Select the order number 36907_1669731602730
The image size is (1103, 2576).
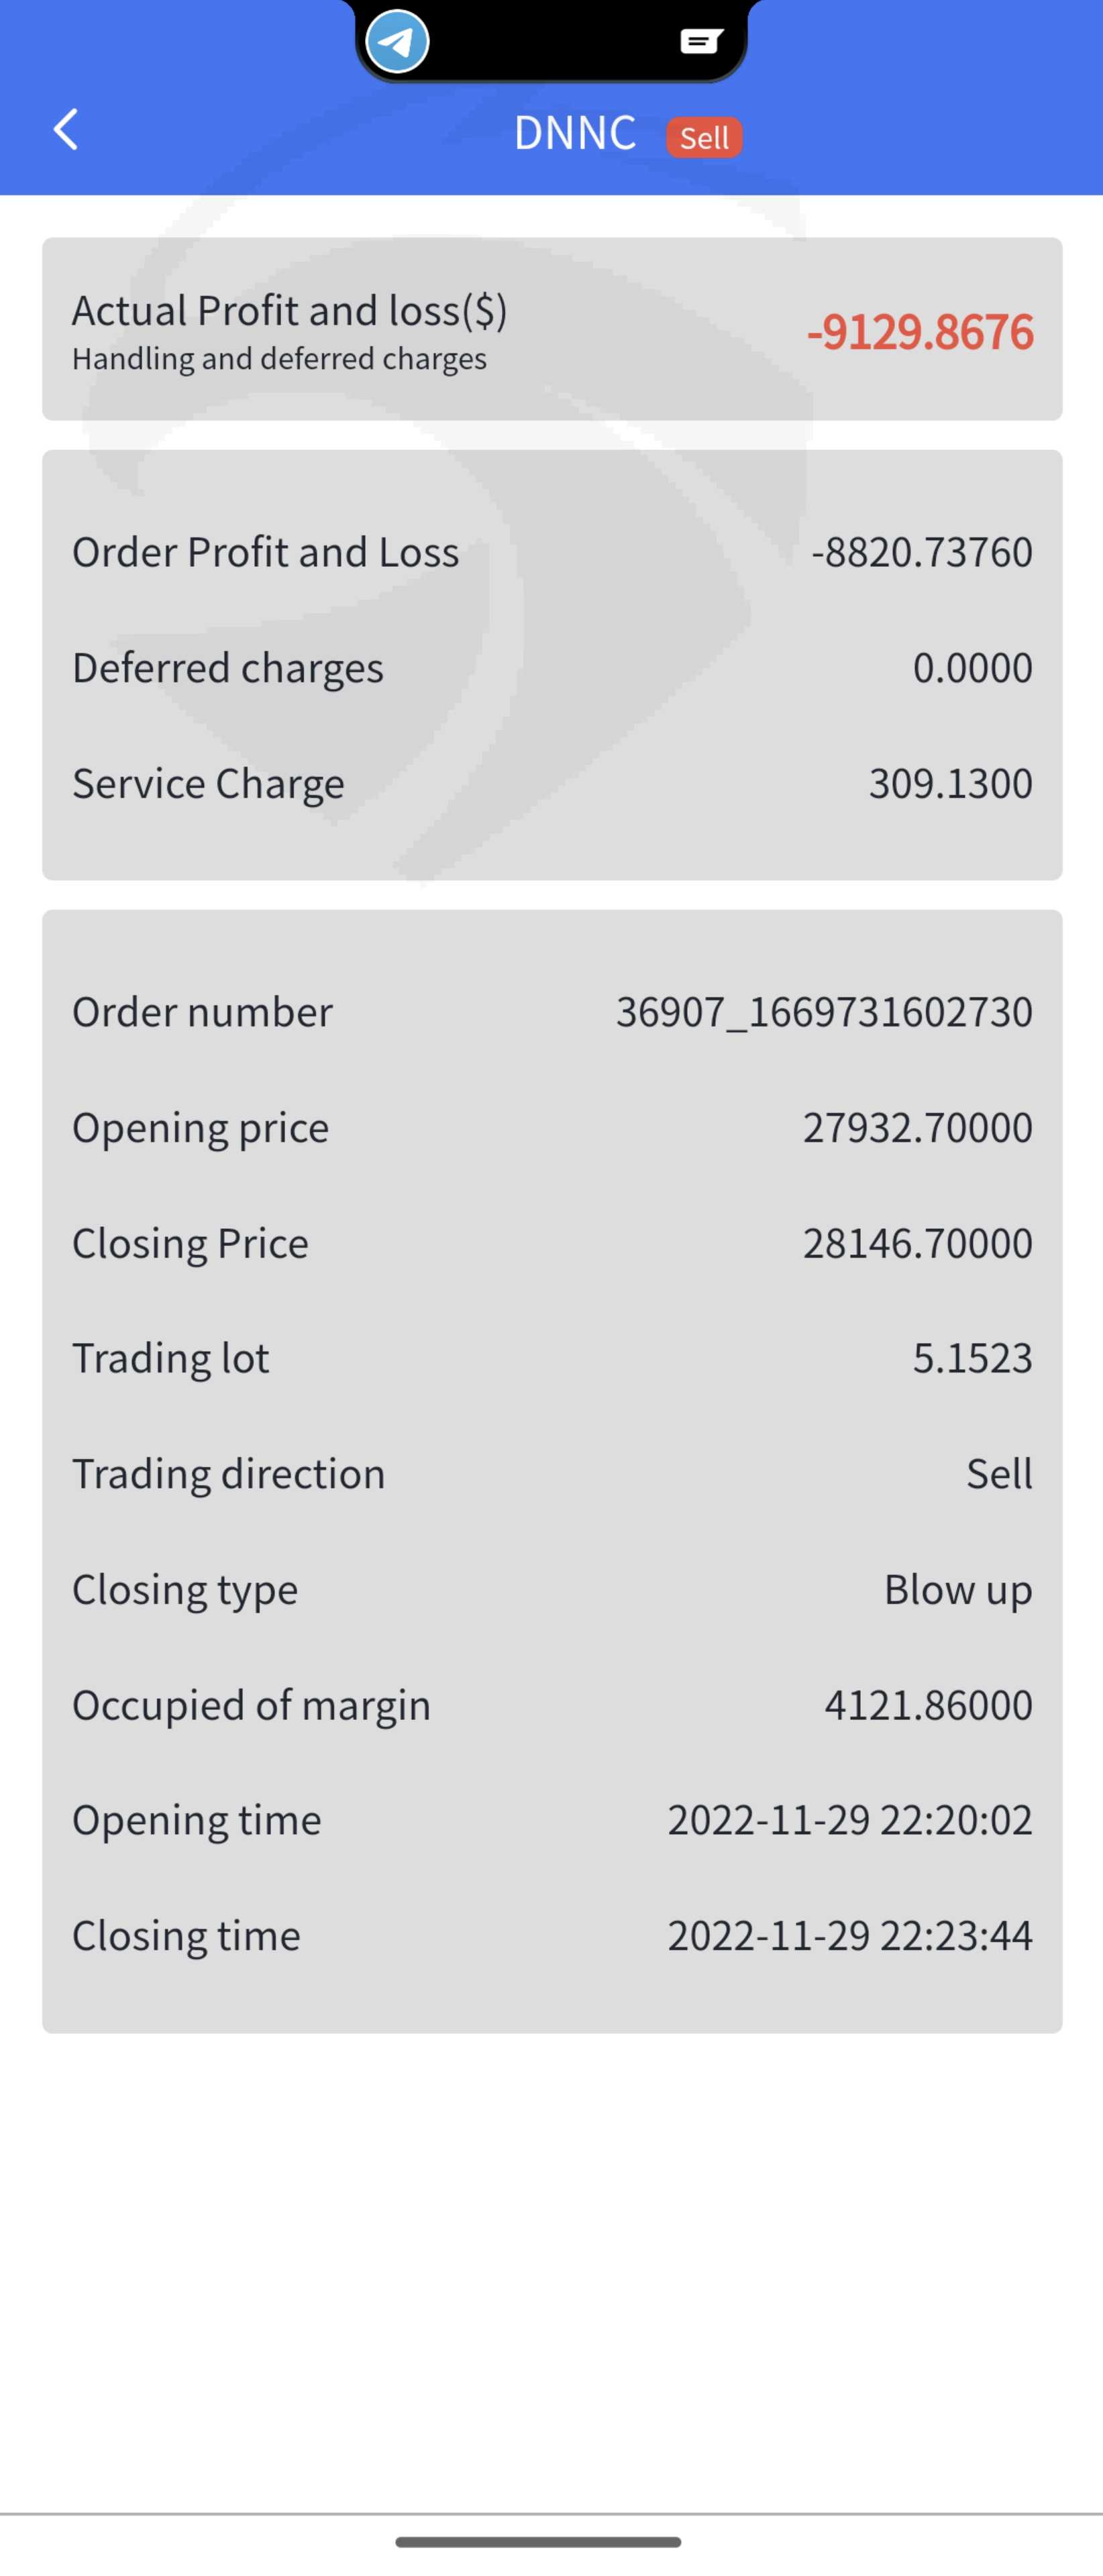pyautogui.click(x=824, y=1012)
